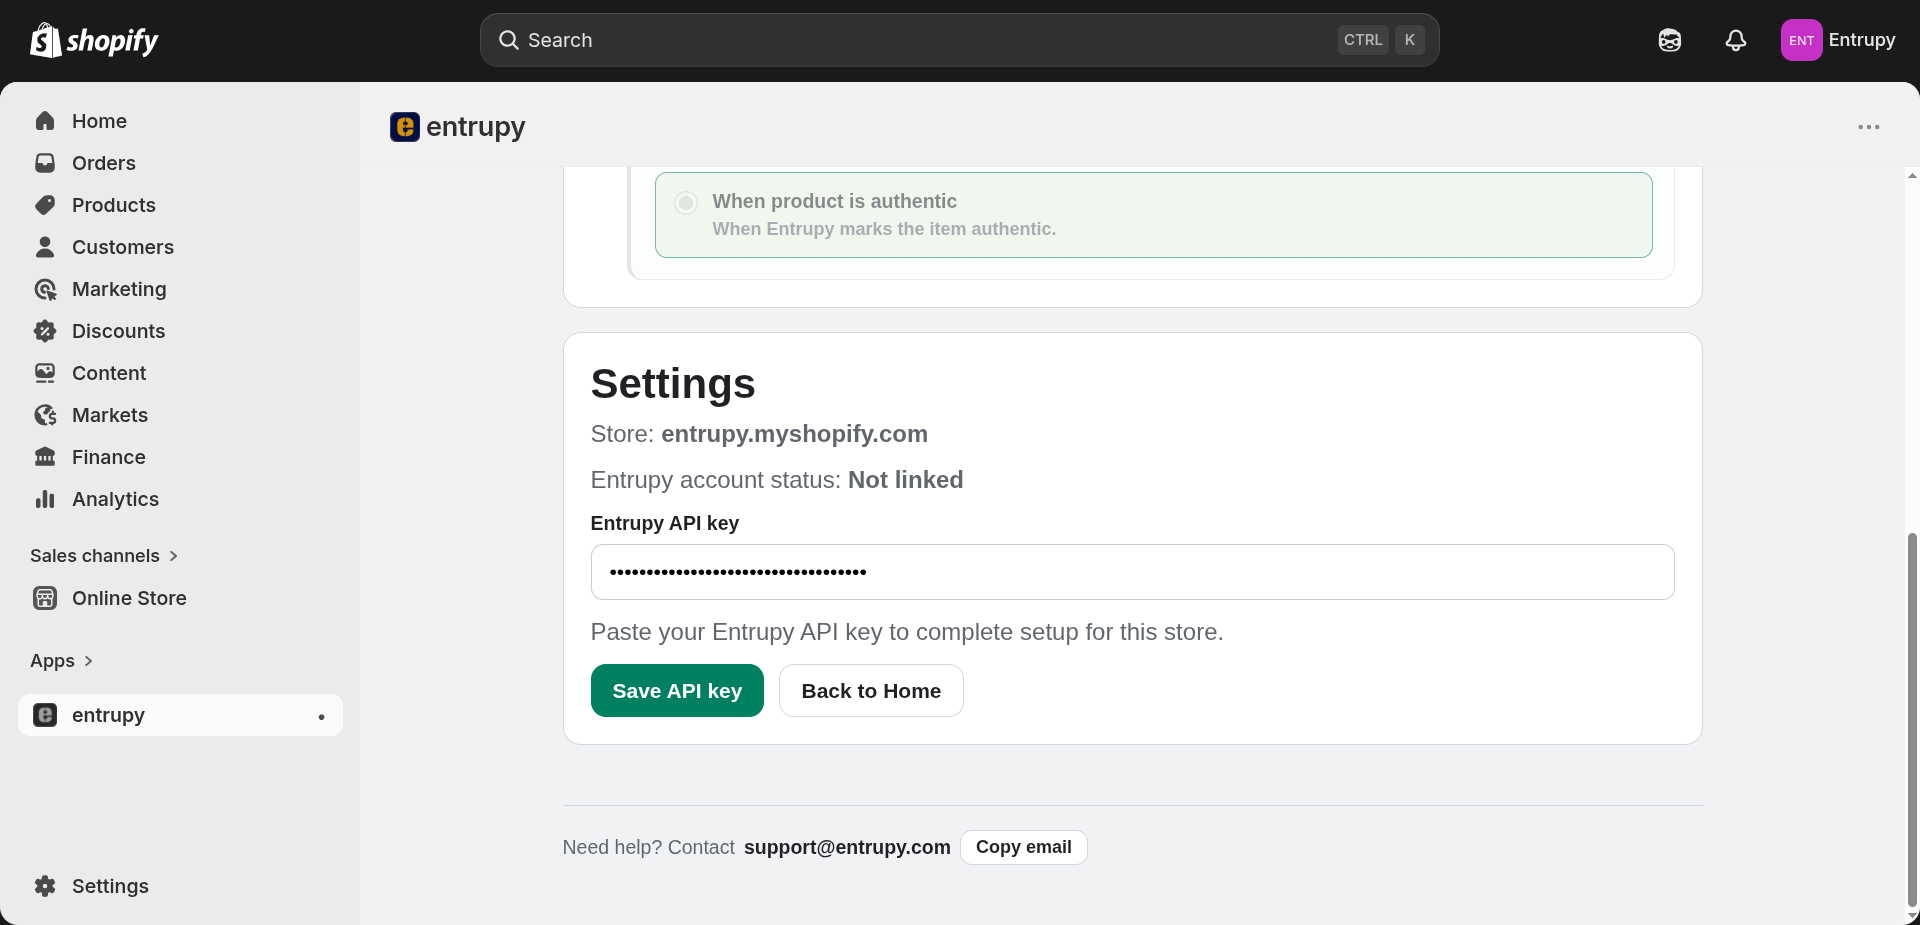Image resolution: width=1920 pixels, height=925 pixels.
Task: Click the Marketing target icon
Action: coord(45,289)
